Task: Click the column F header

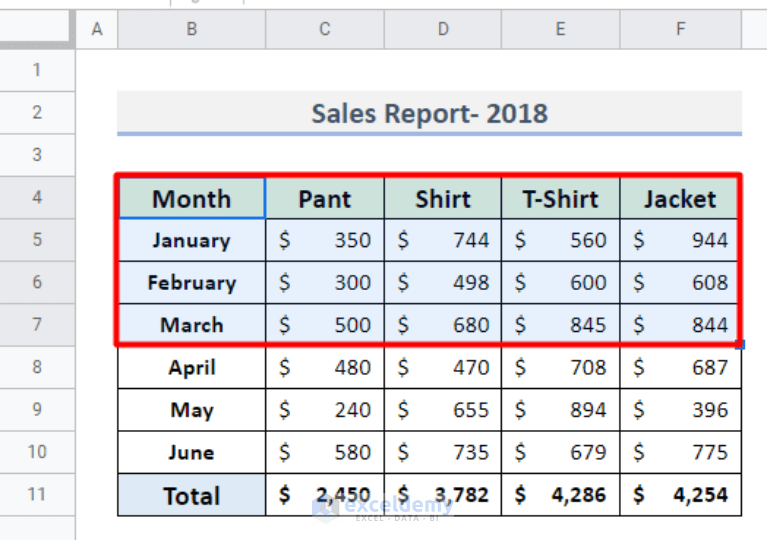Action: click(680, 29)
